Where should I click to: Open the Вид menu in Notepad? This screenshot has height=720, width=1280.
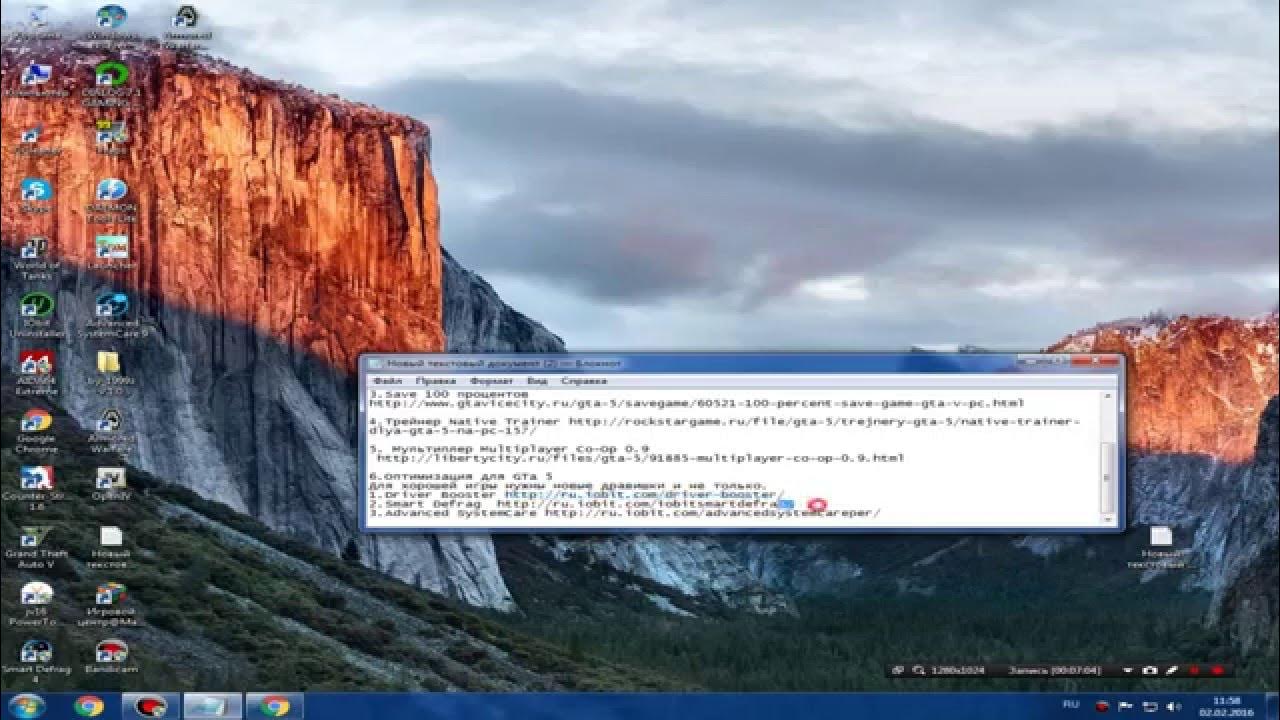[537, 381]
